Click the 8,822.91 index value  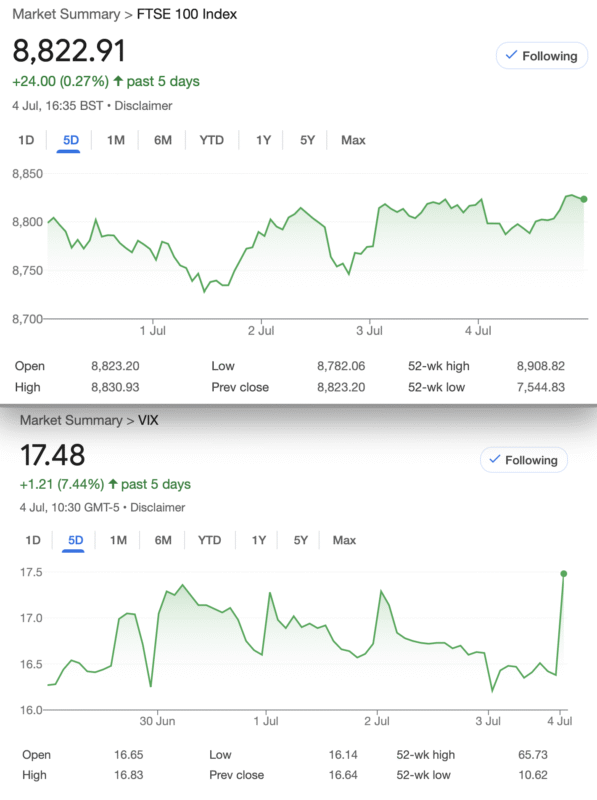(69, 51)
